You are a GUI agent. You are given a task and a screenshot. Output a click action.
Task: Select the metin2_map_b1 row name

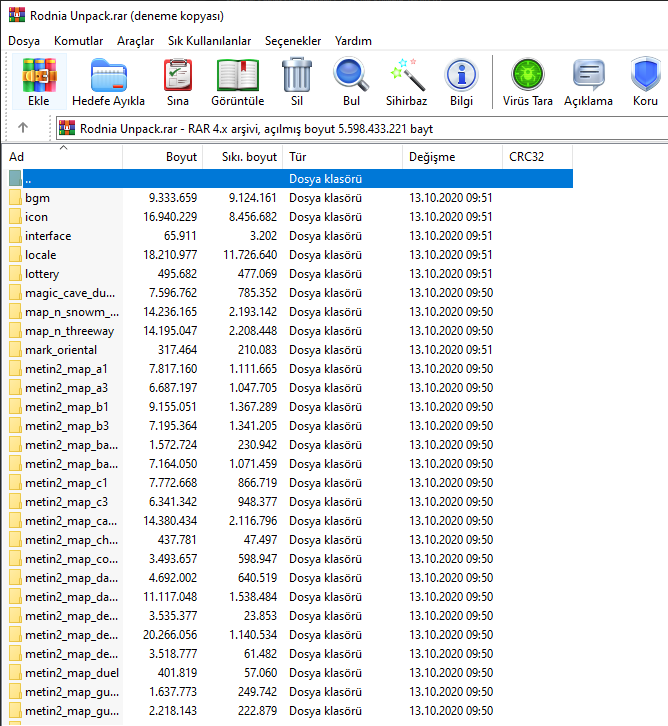(x=67, y=407)
